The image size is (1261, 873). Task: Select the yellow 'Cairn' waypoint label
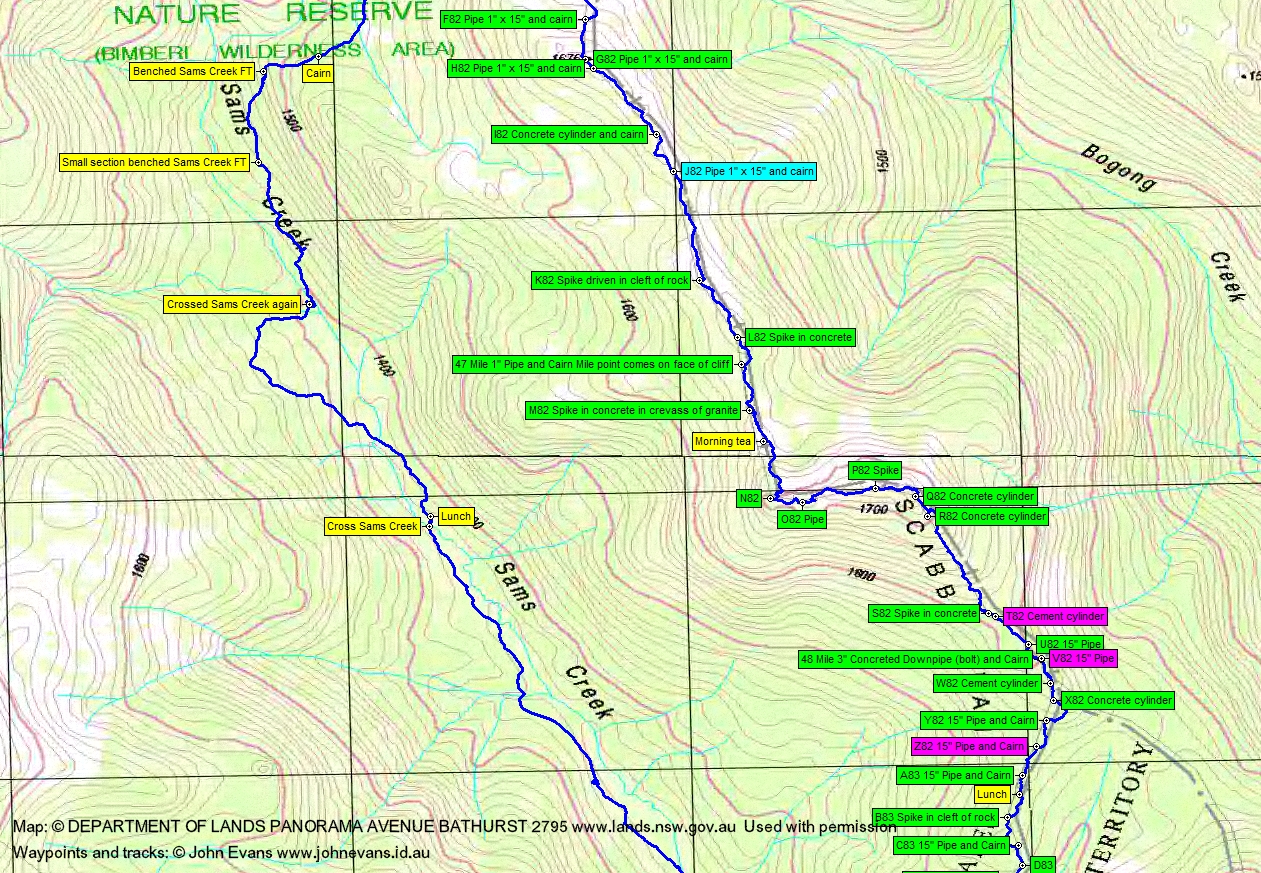pos(318,73)
